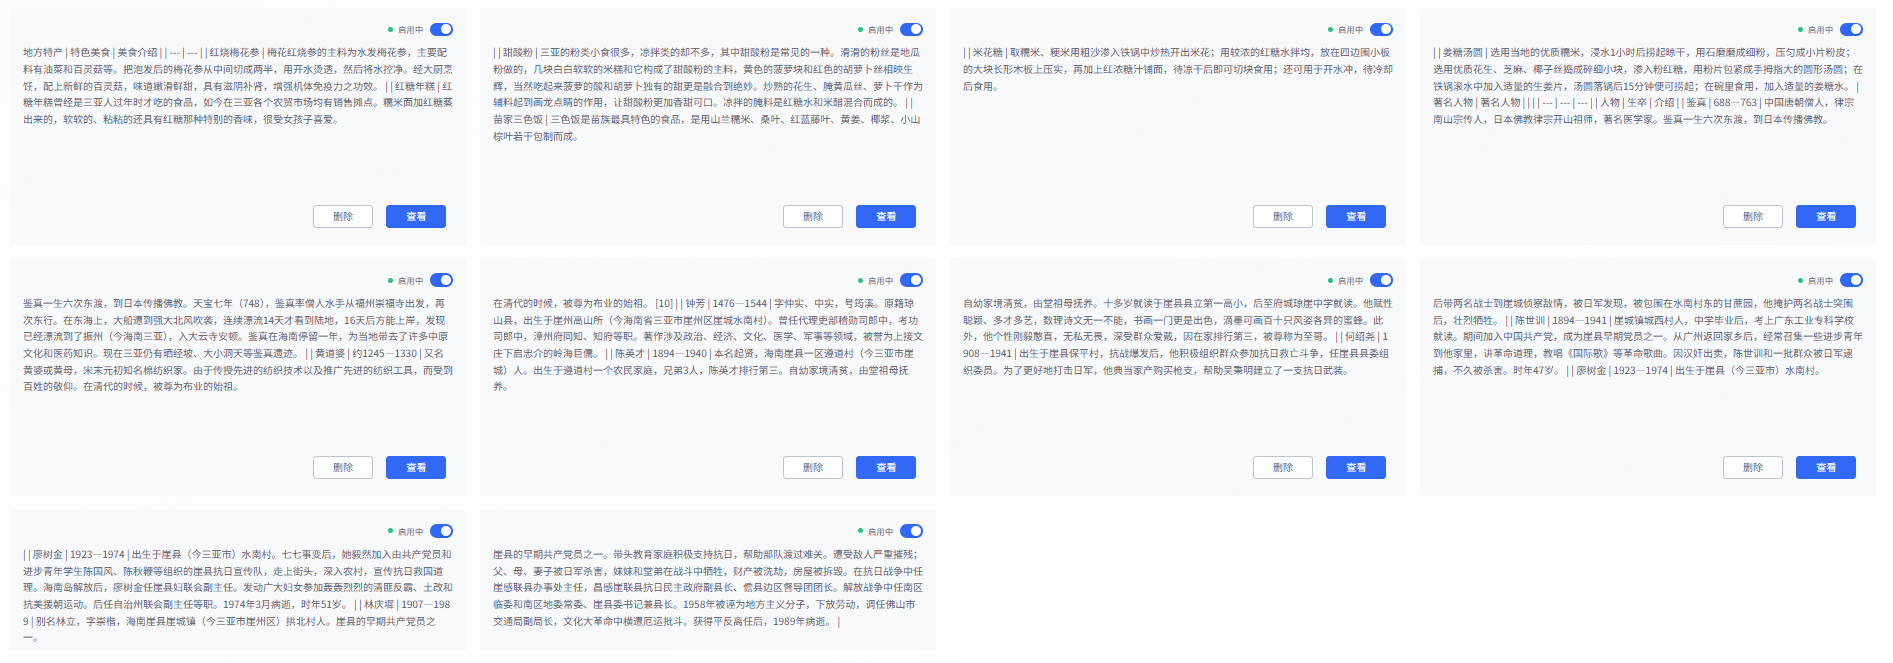This screenshot has height=663, width=1893.
Task: Select the 甜酸粉 | 三亚的粉类小食 paragraph
Action: (708, 94)
